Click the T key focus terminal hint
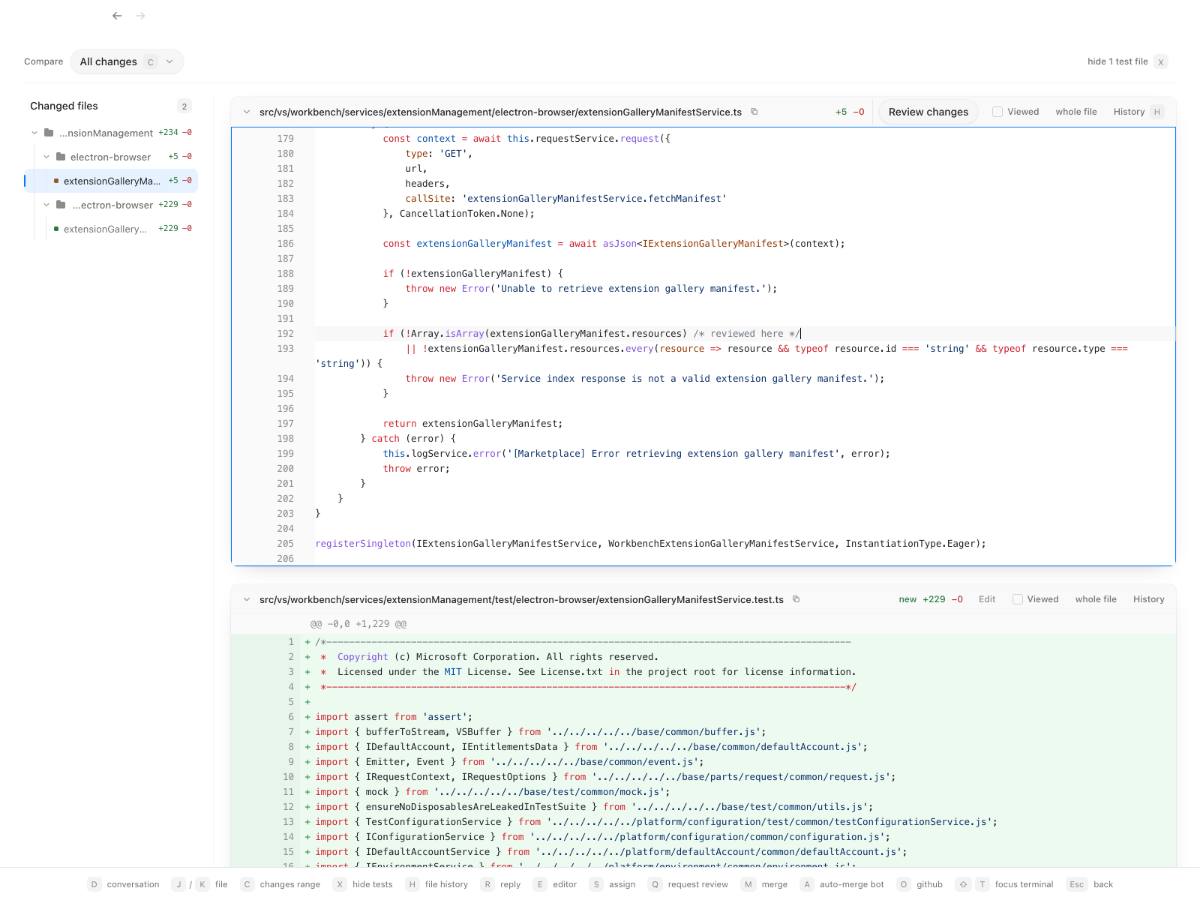Image resolution: width=1200 pixels, height=900 pixels. click(982, 884)
